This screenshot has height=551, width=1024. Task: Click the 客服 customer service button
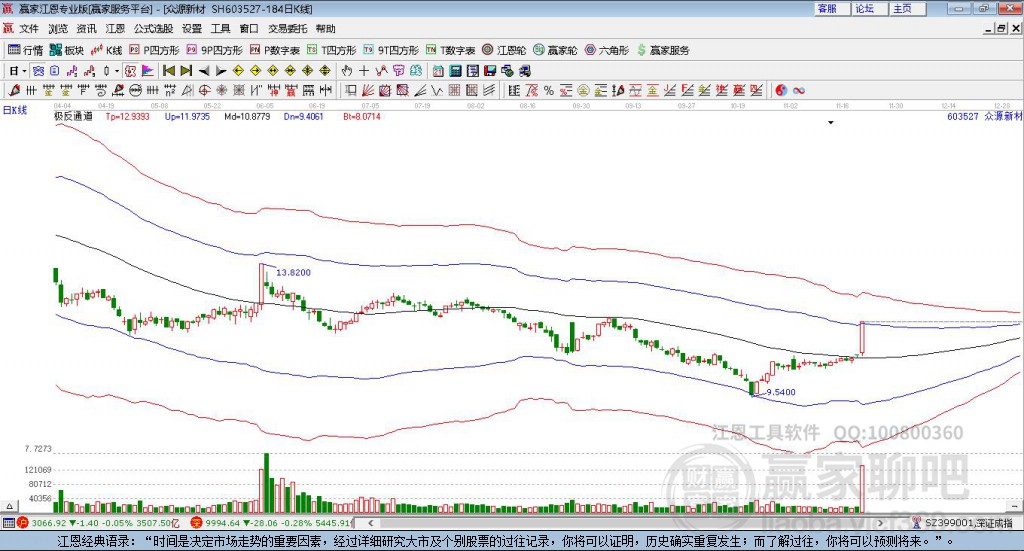832,8
